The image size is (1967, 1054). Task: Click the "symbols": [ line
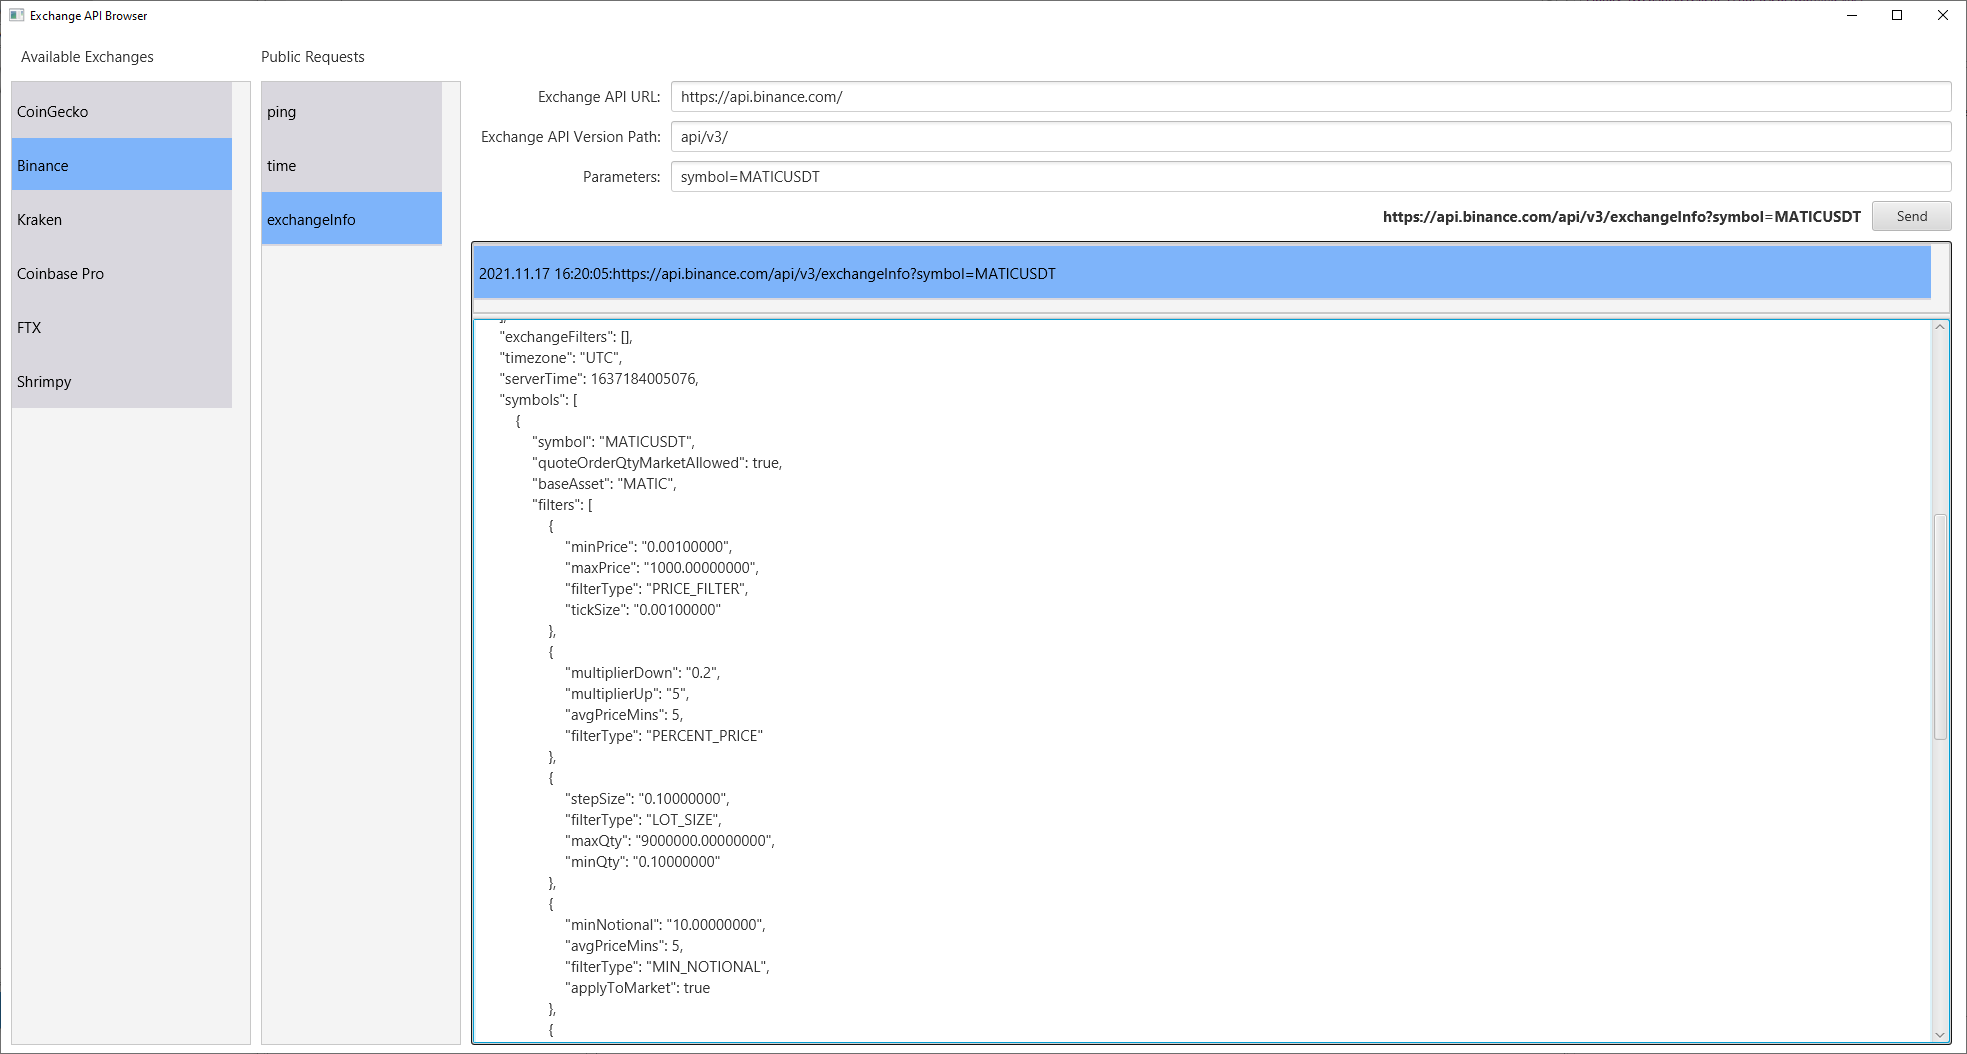coord(539,400)
